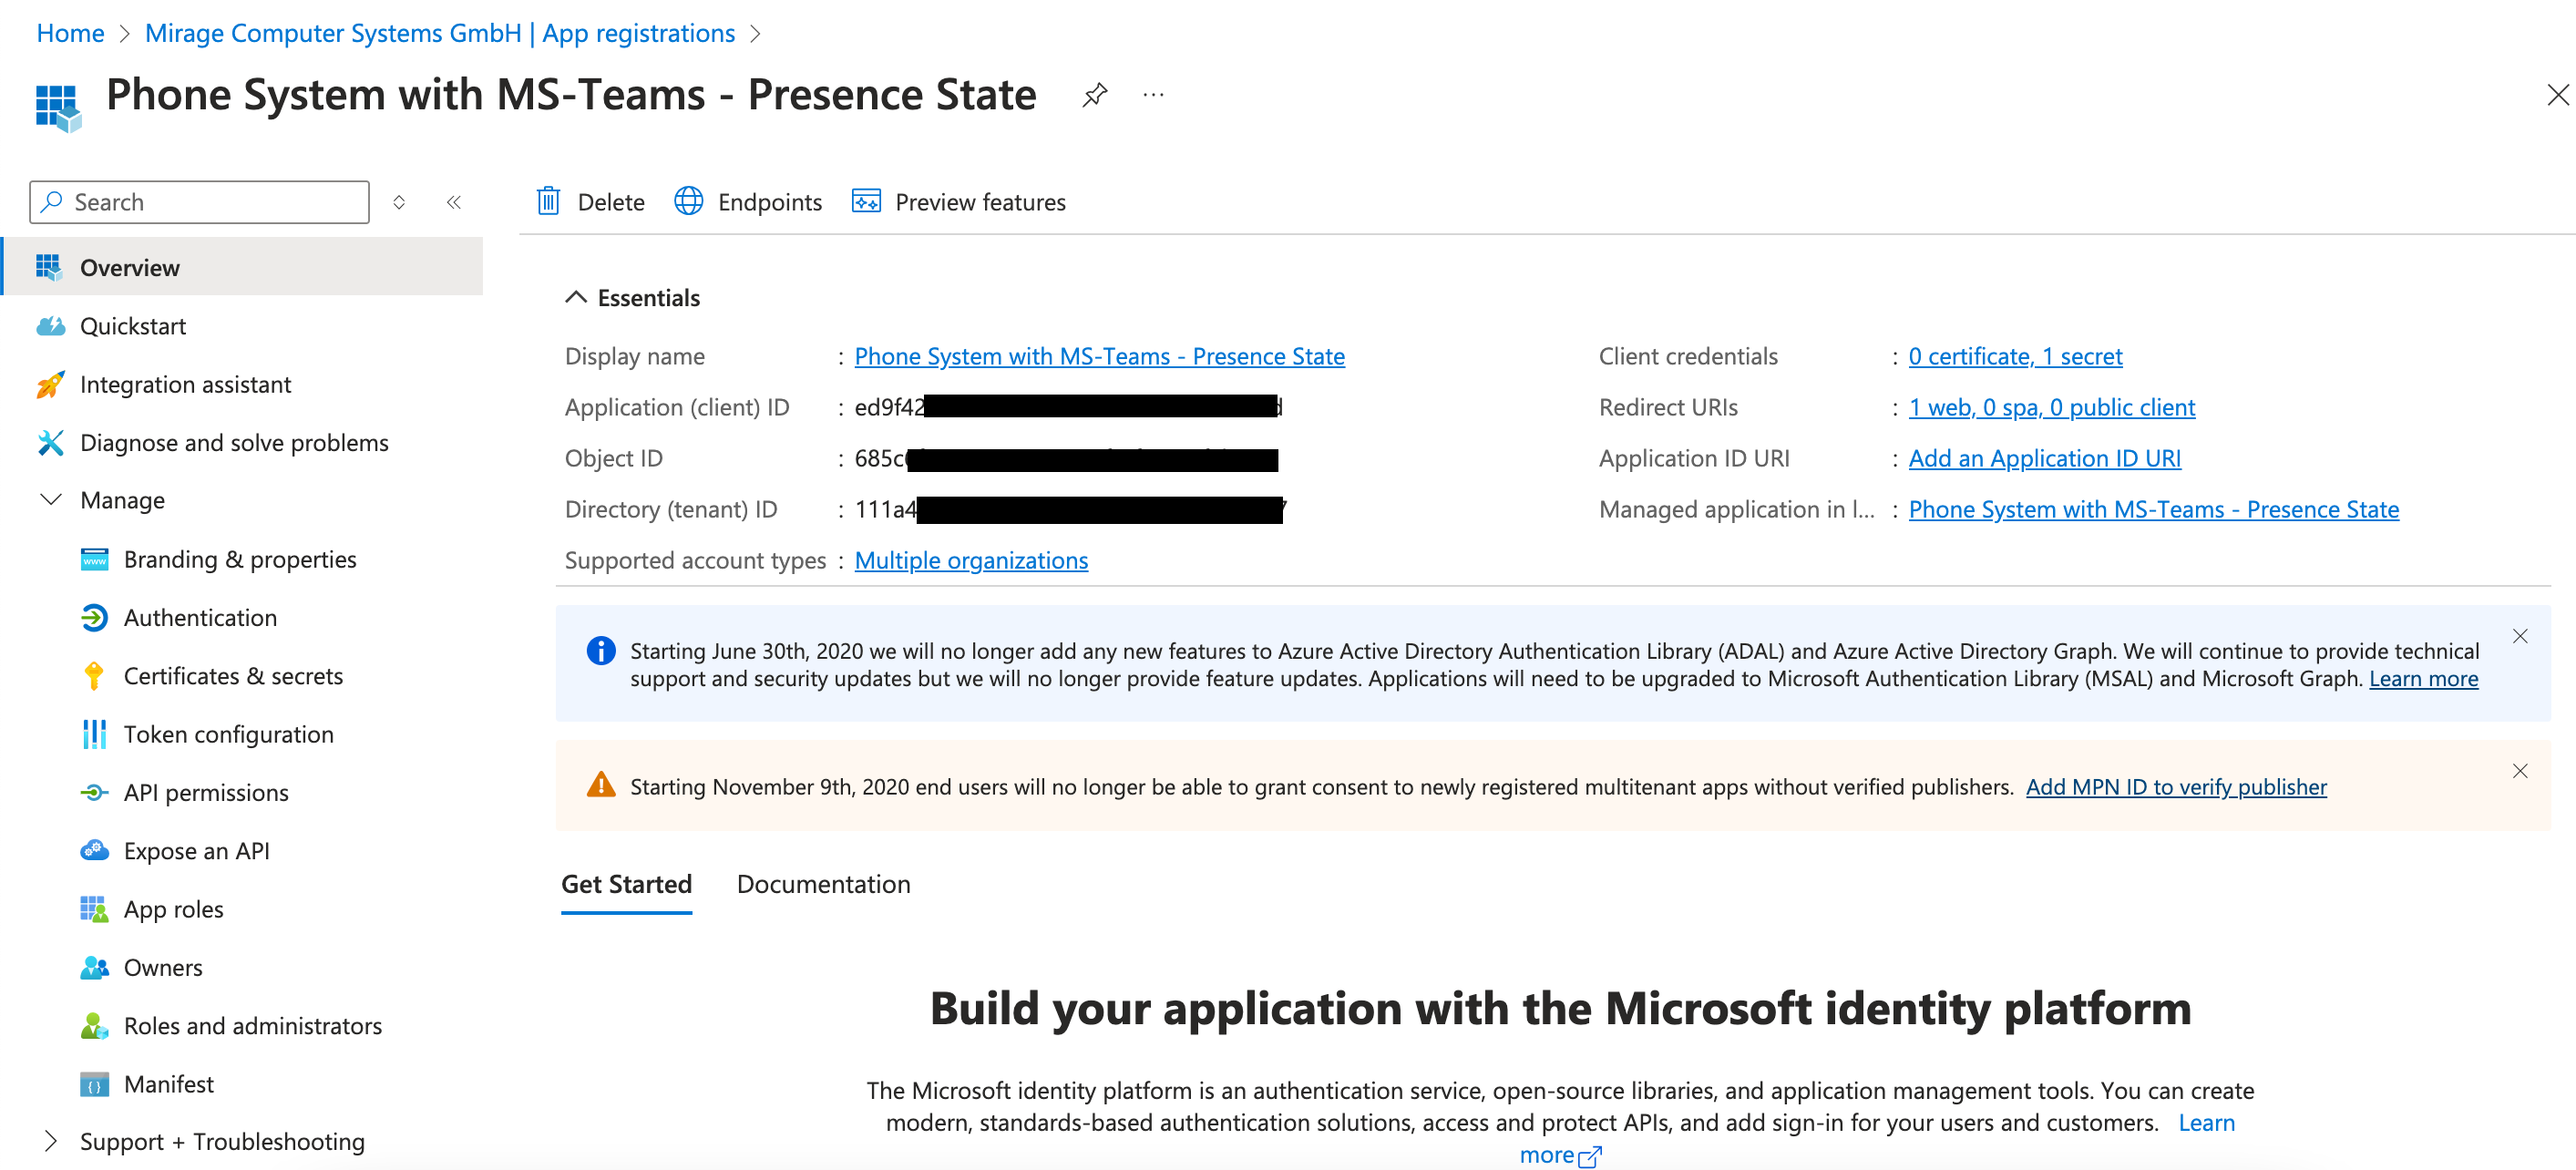Click the Authentication arrow icon
The height and width of the screenshot is (1170, 2576).
[x=94, y=618]
